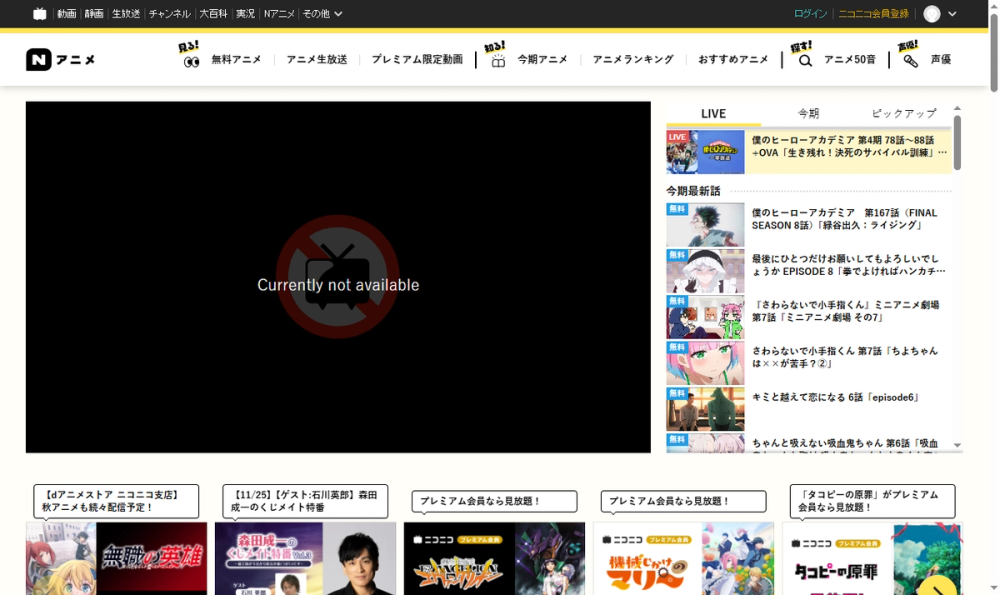This screenshot has height=595, width=1000.
Task: Open Nアニメ in the top bar
Action: pos(279,13)
